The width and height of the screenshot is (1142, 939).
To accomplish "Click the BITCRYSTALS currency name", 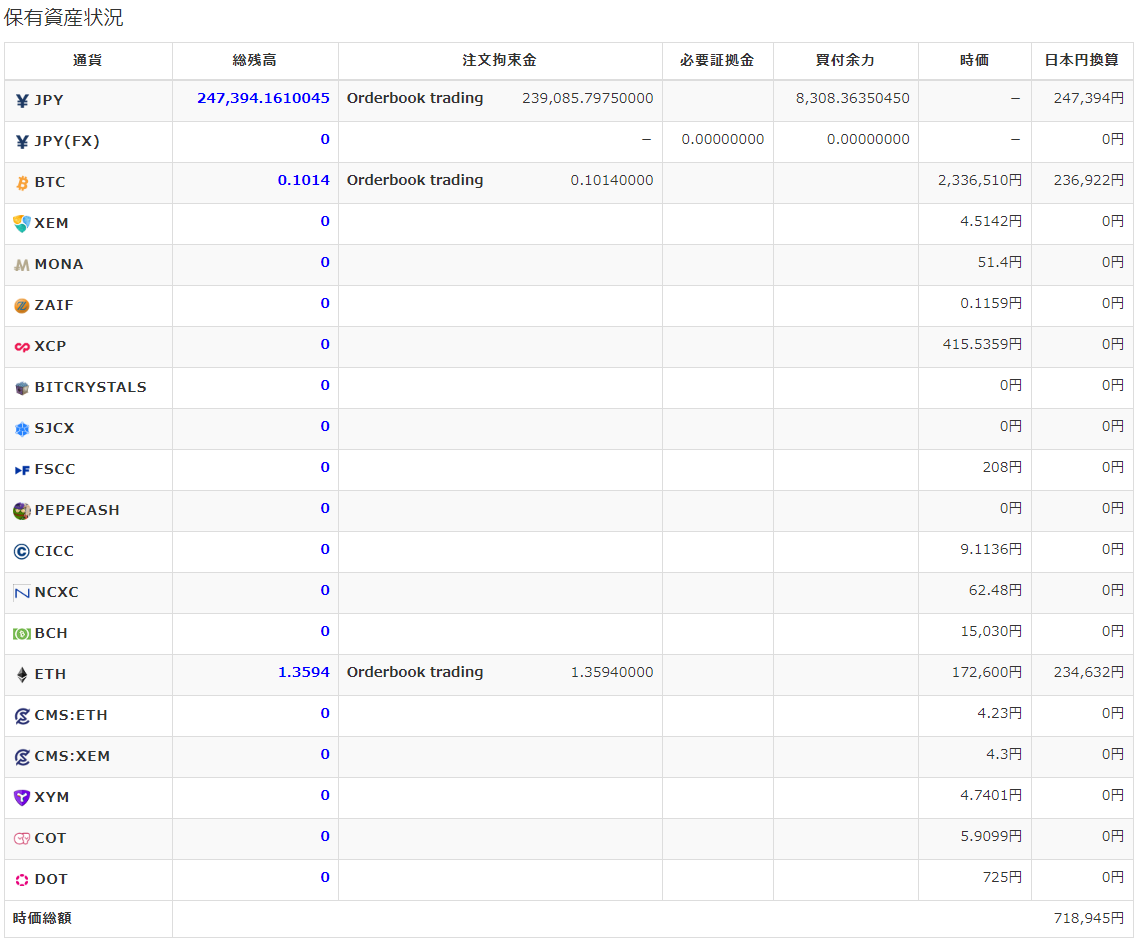I will [x=90, y=388].
